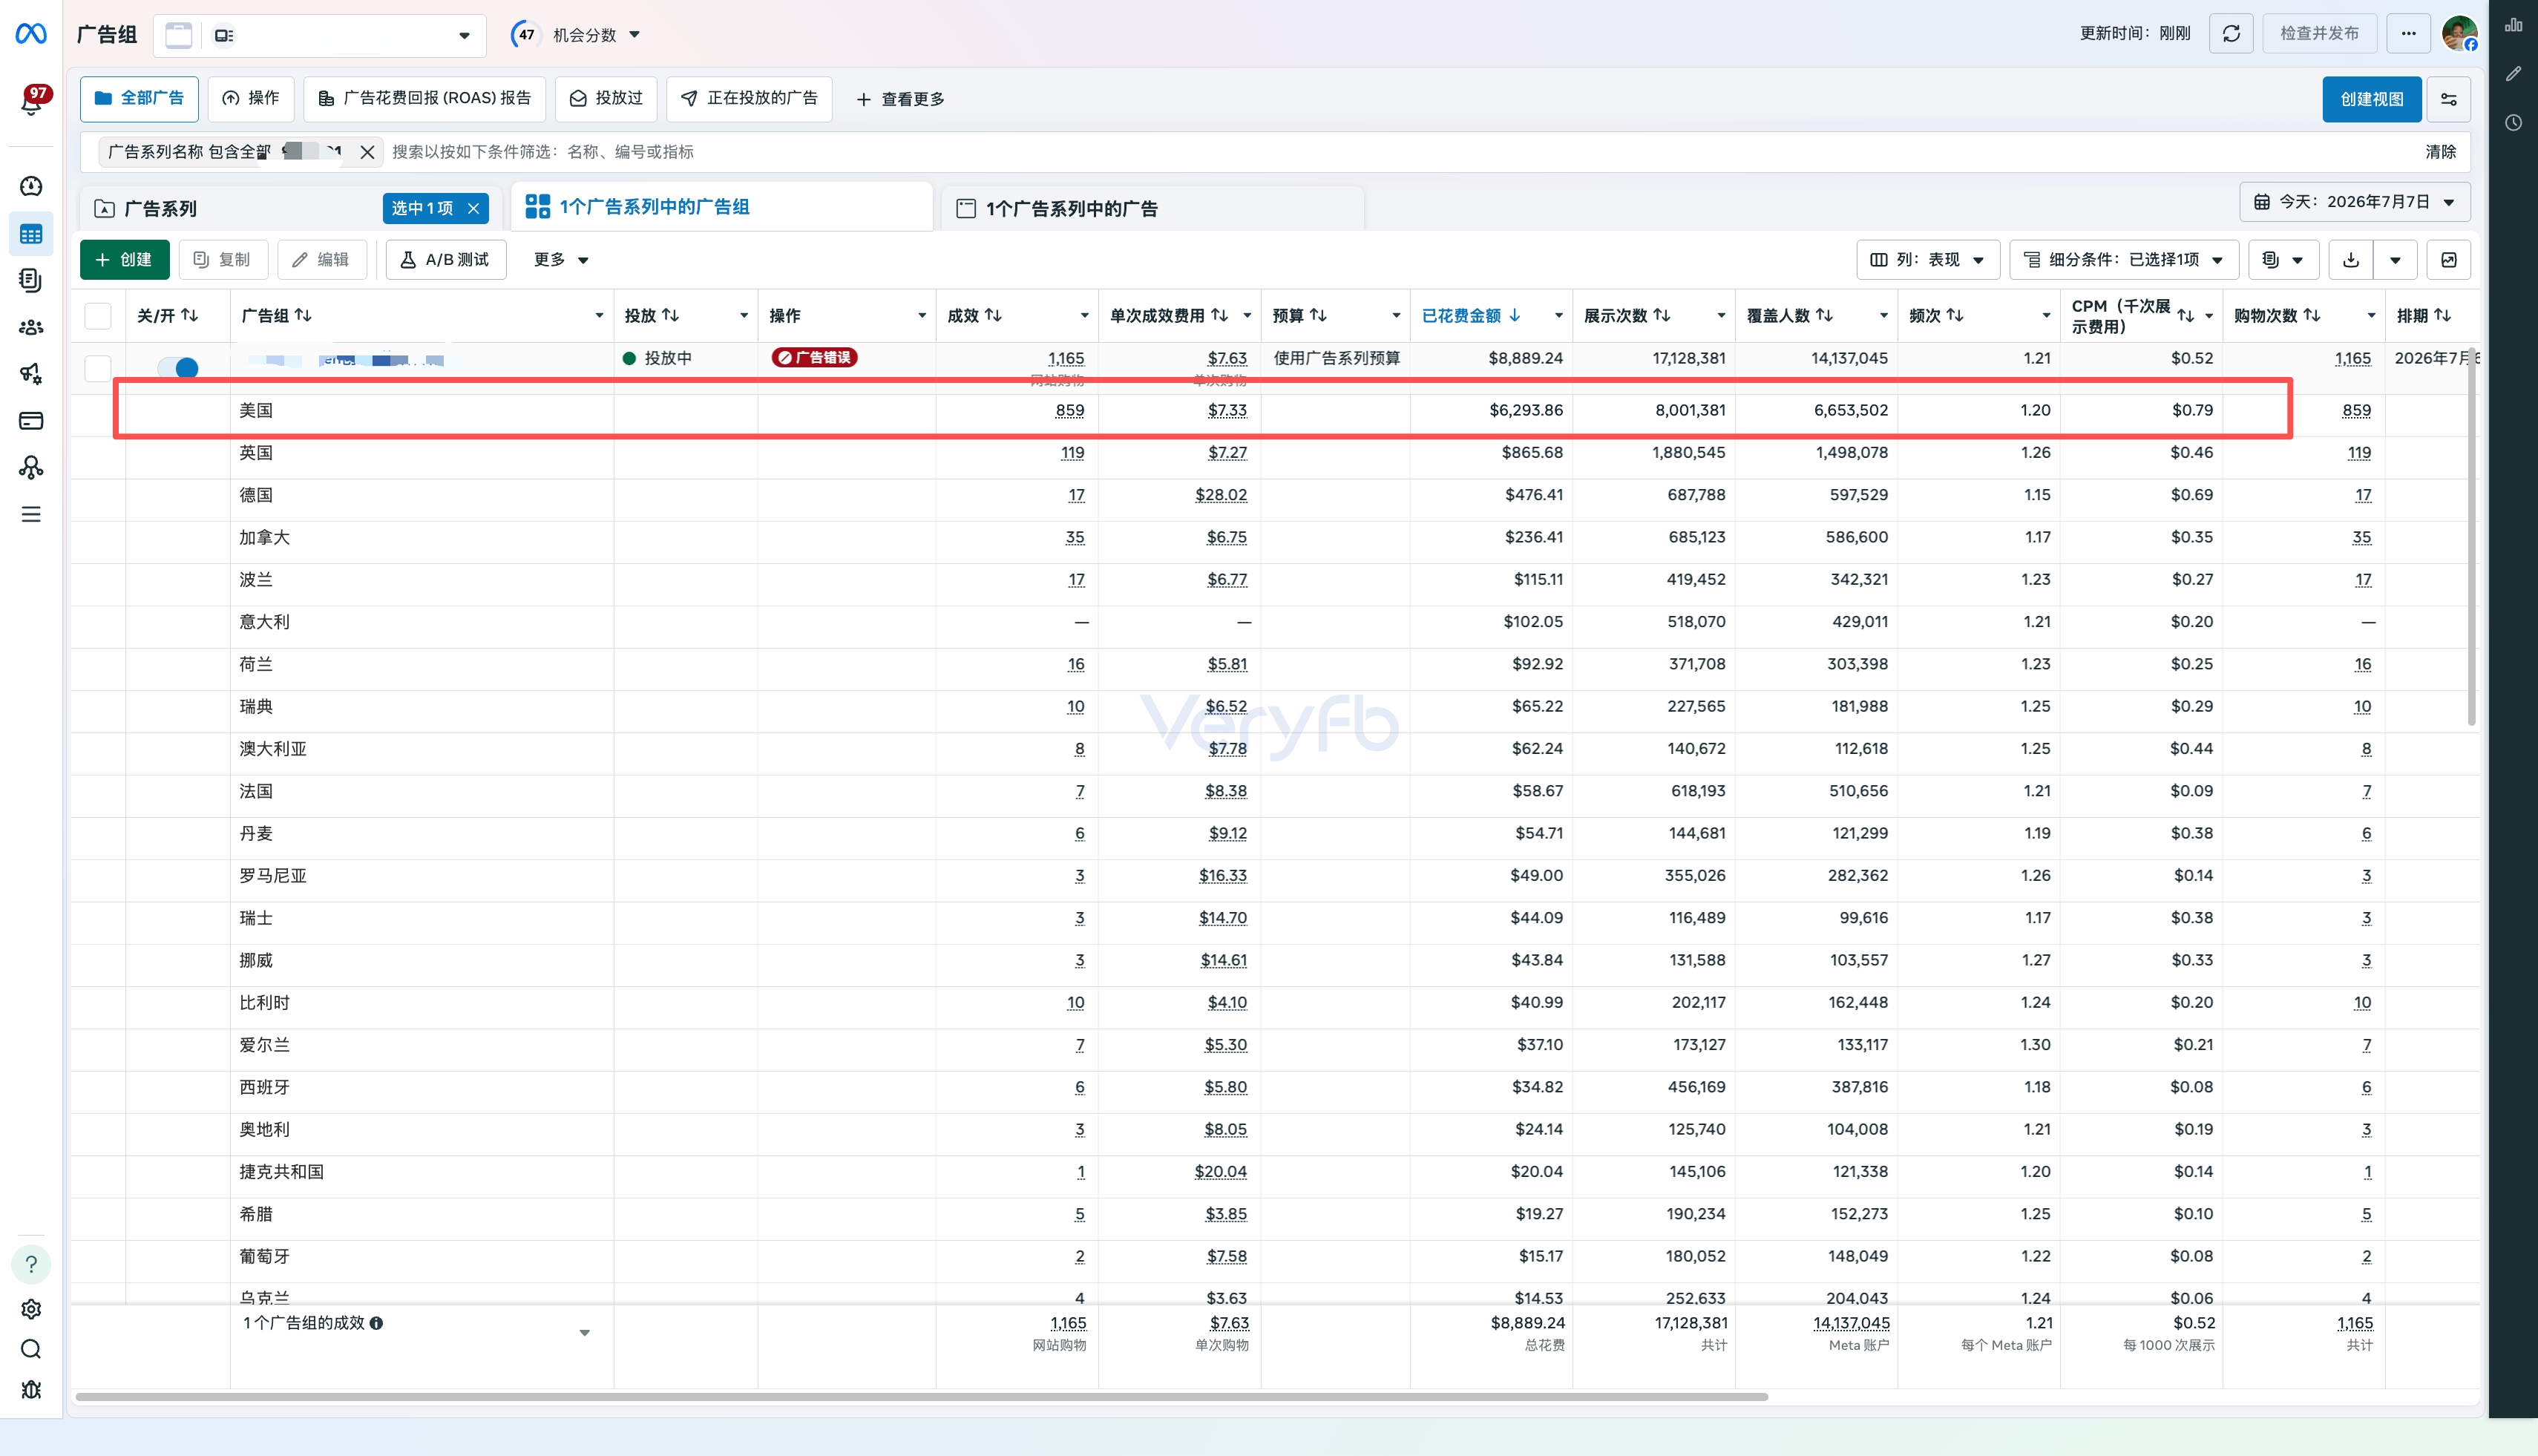This screenshot has width=2538, height=1456.
Task: Refresh data with the reload icon
Action: click(x=2231, y=34)
